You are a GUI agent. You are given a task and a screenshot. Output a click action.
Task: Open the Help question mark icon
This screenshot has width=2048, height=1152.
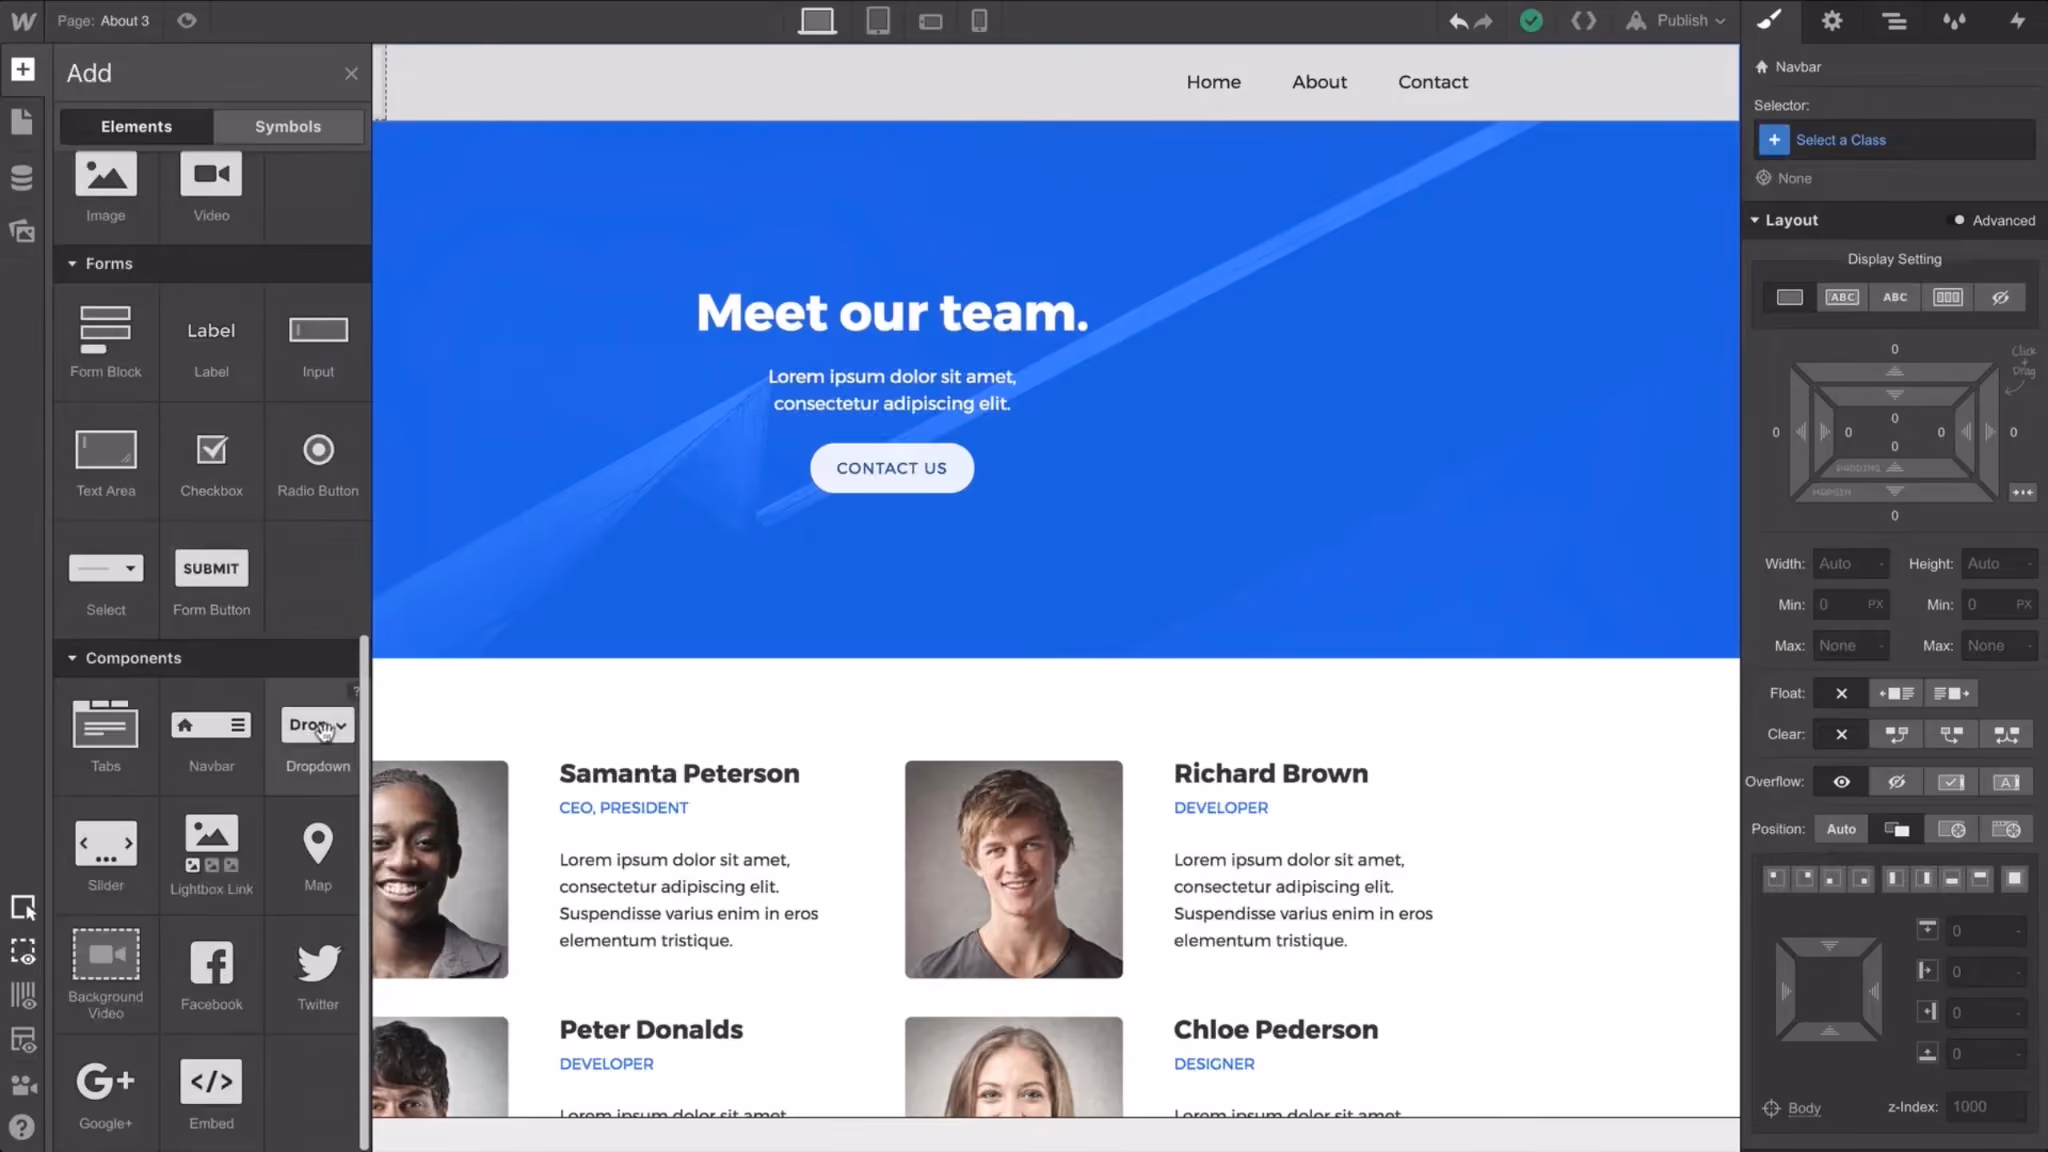[22, 1127]
